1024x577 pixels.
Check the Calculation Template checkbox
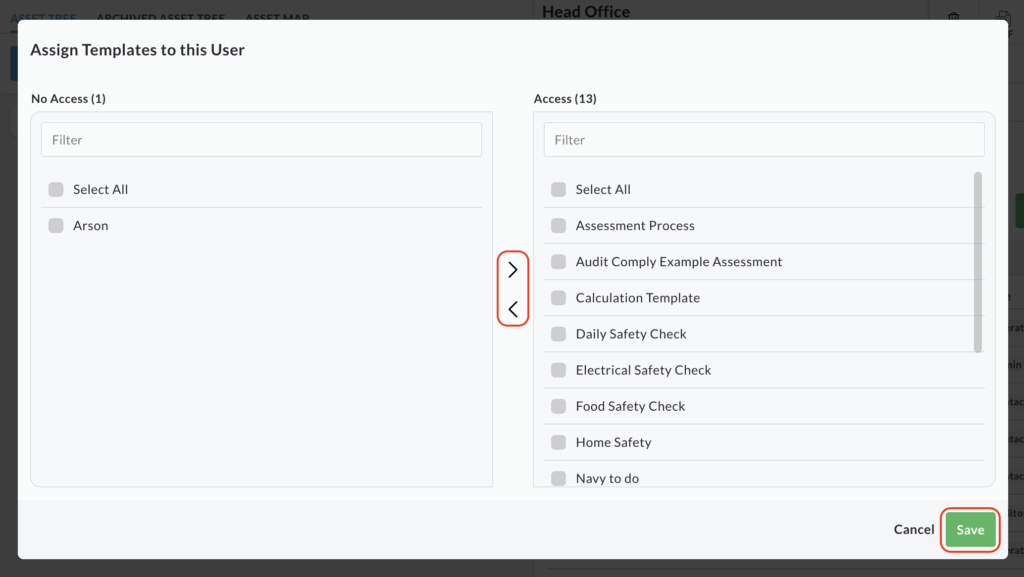tap(558, 298)
